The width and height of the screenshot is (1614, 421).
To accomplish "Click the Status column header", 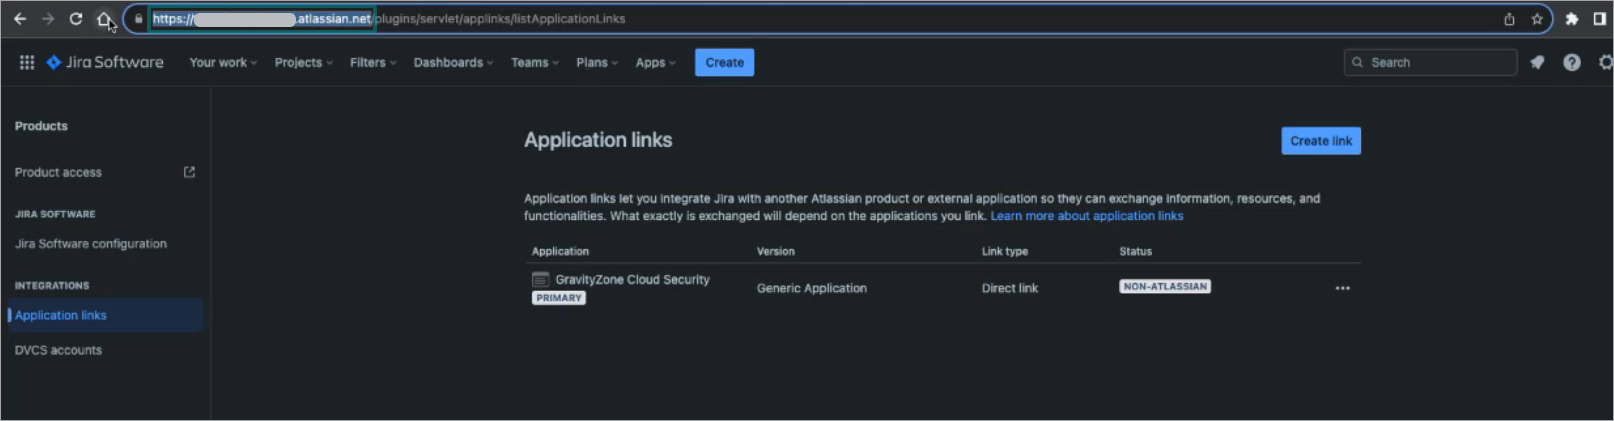I will coord(1136,251).
